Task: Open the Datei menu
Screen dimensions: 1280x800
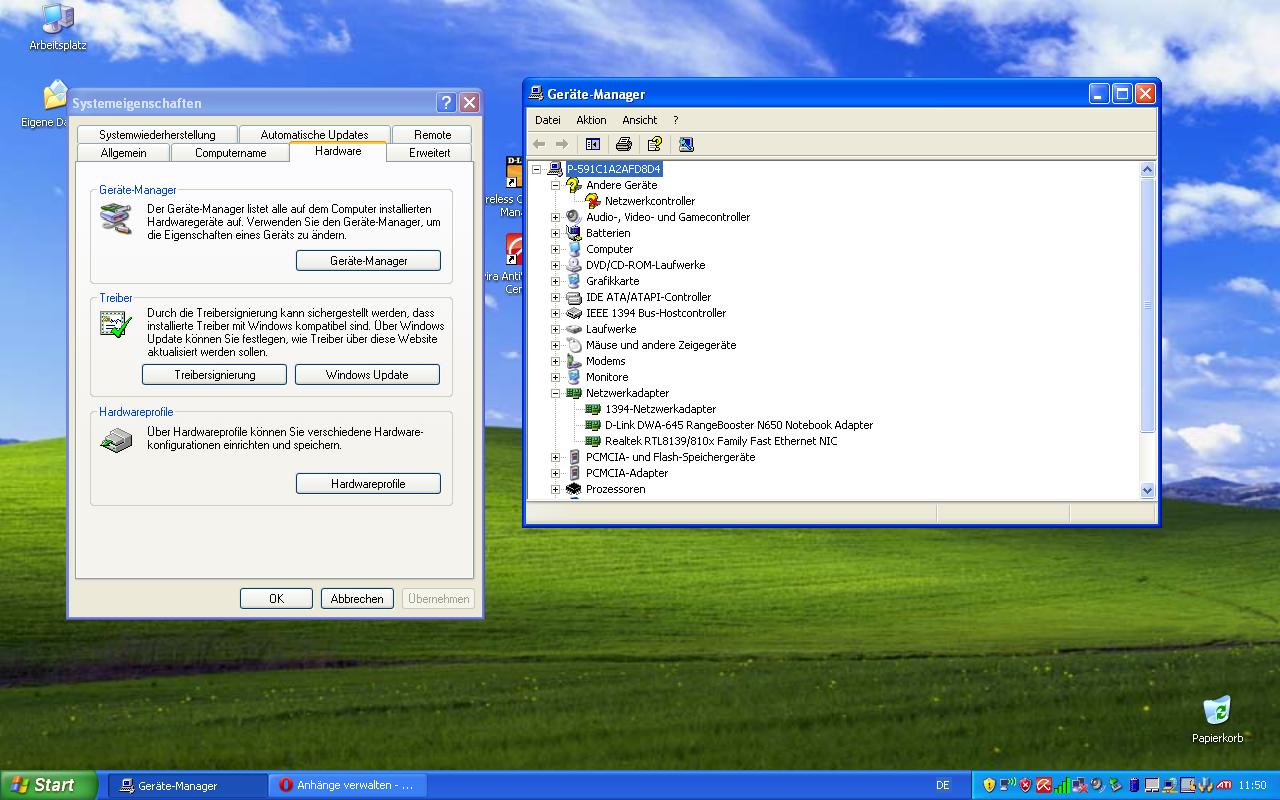Action: (548, 120)
